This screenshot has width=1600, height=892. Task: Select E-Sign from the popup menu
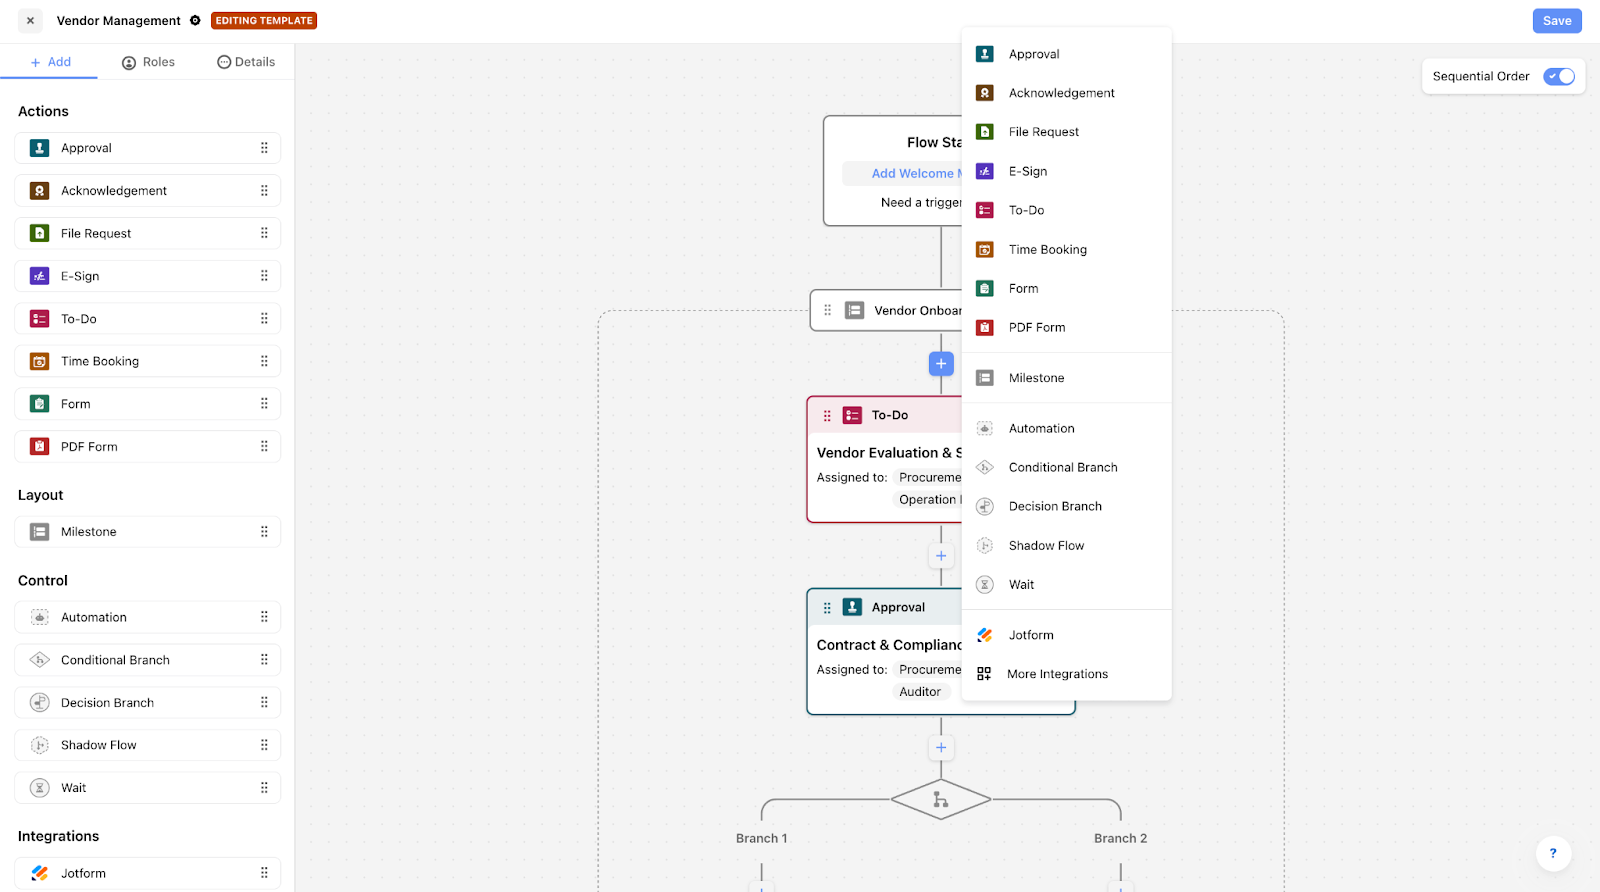click(x=1027, y=171)
